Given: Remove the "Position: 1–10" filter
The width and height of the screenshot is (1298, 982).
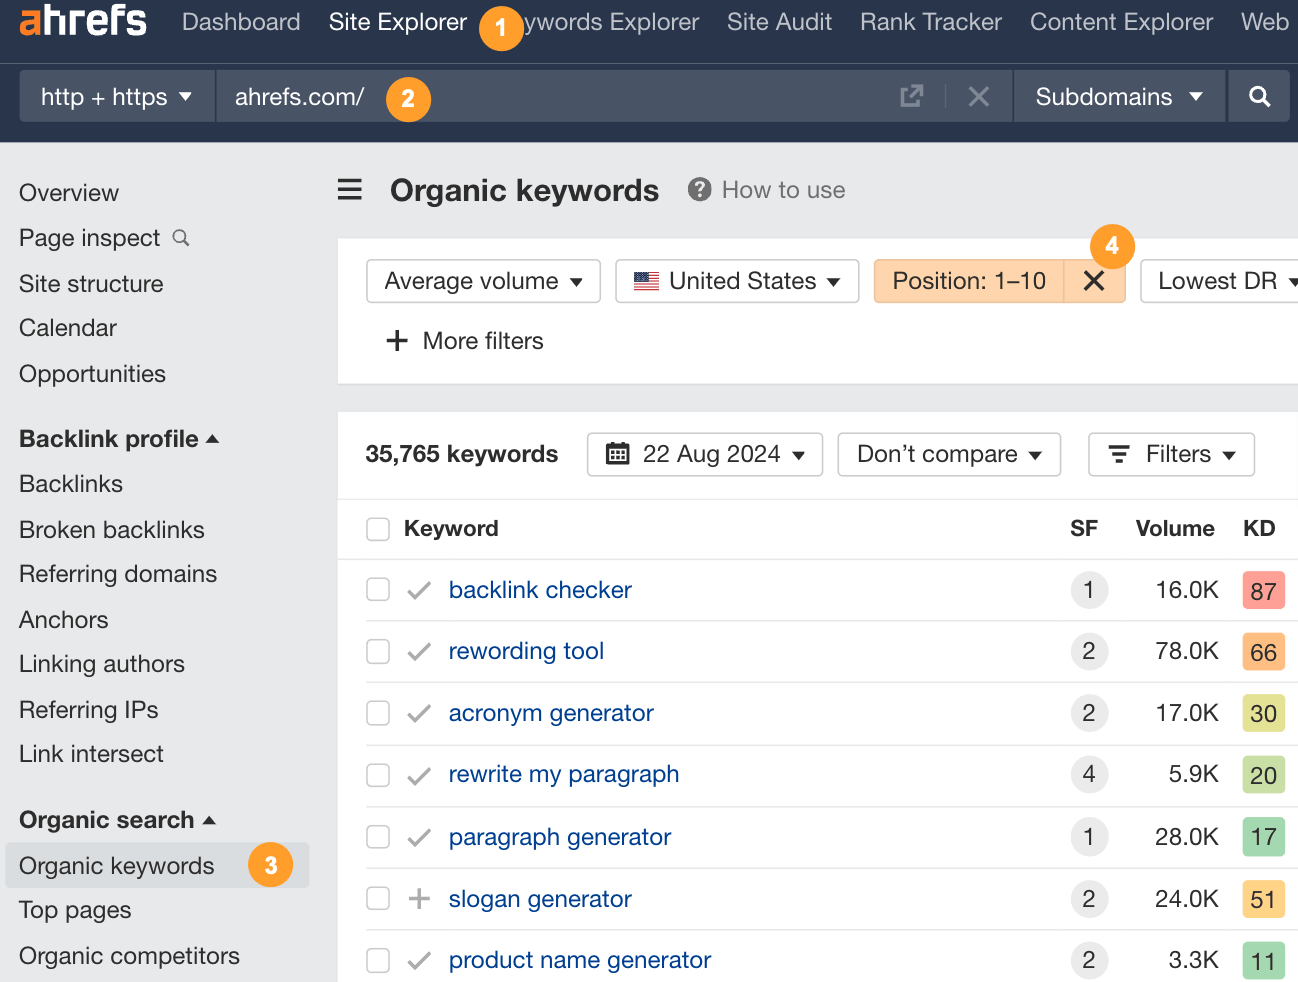Looking at the screenshot, I should tap(1093, 281).
